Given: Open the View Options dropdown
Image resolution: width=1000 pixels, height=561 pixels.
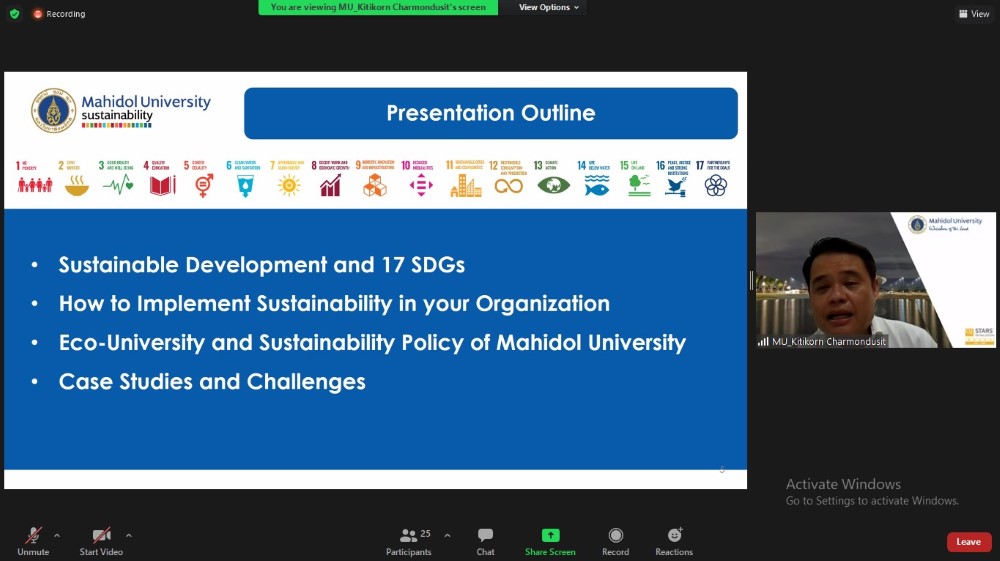Looking at the screenshot, I should (548, 7).
